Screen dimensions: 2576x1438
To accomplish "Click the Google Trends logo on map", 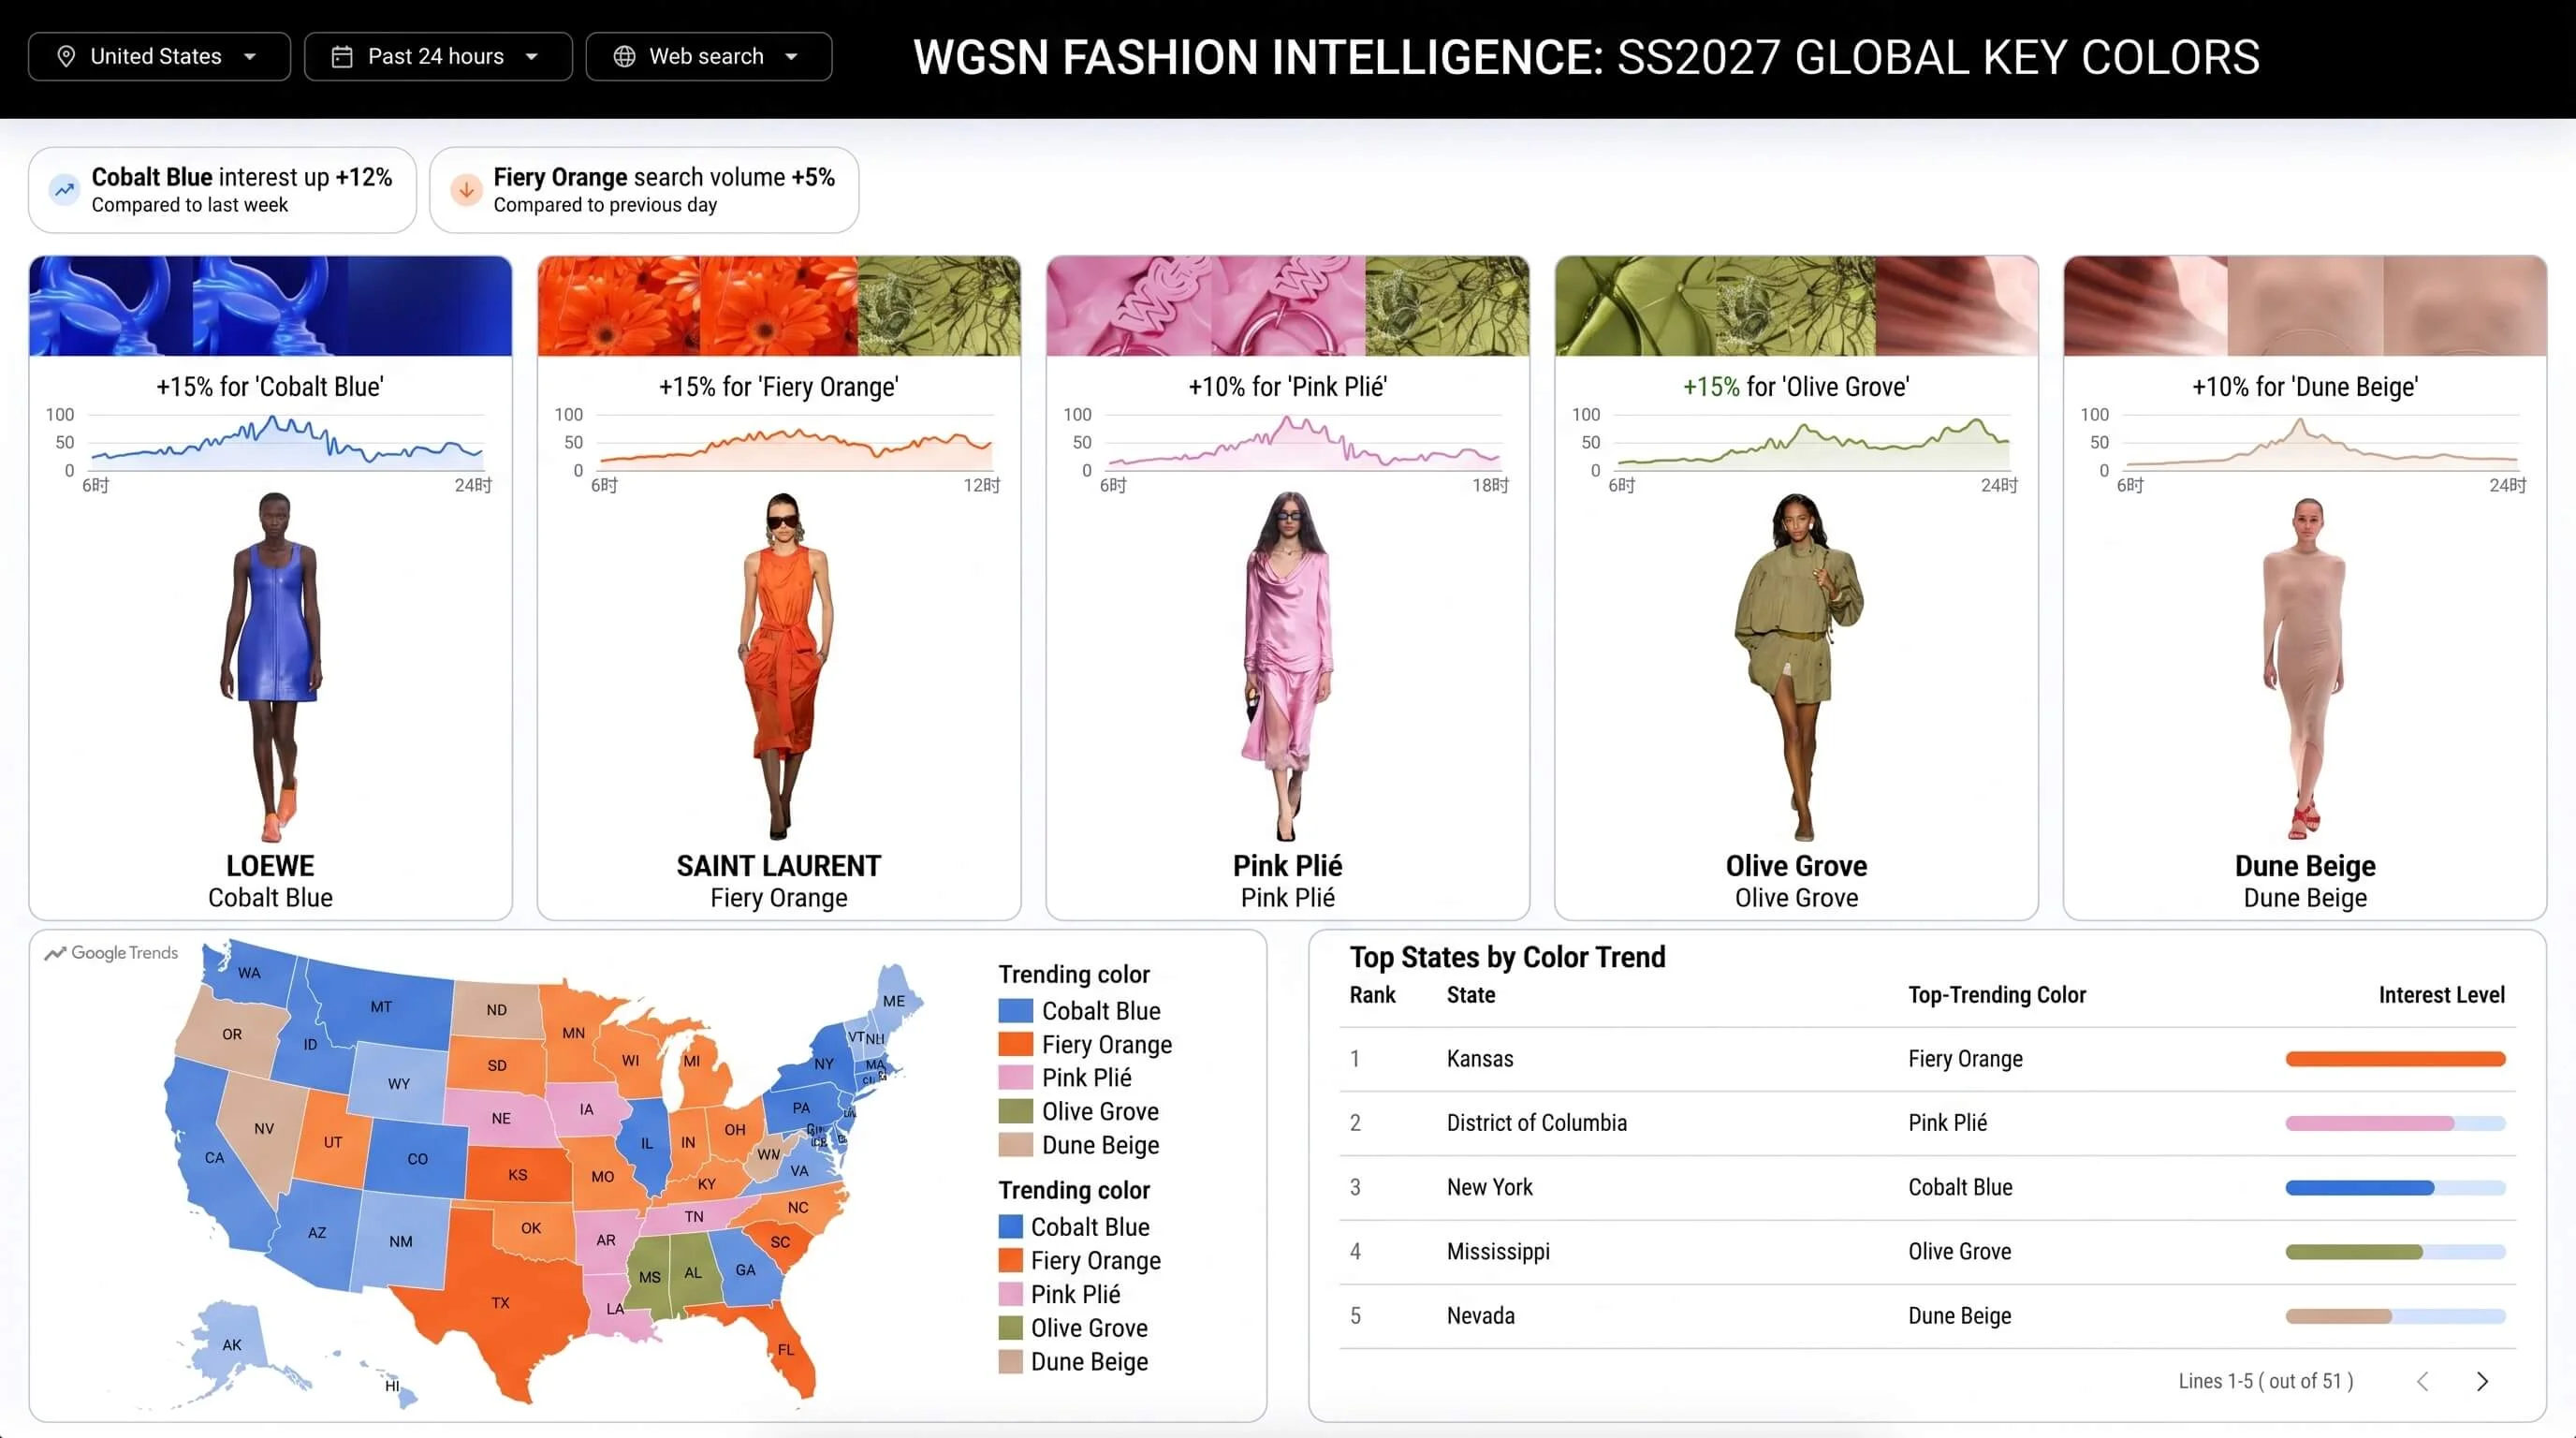I will coord(111,953).
